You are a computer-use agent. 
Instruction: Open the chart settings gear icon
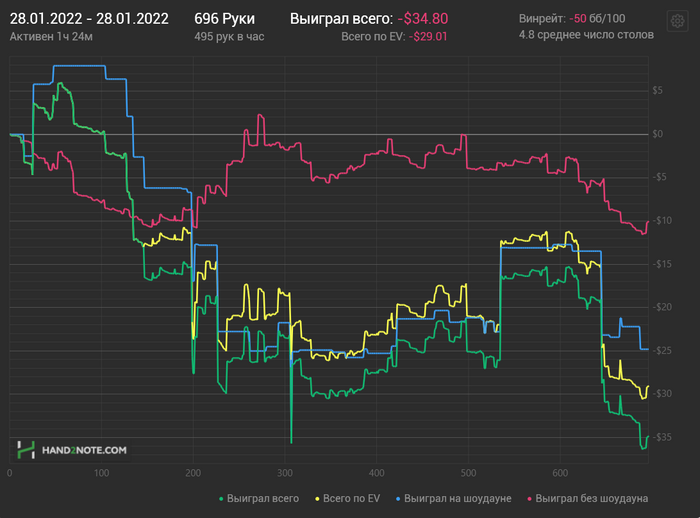pyautogui.click(x=677, y=21)
